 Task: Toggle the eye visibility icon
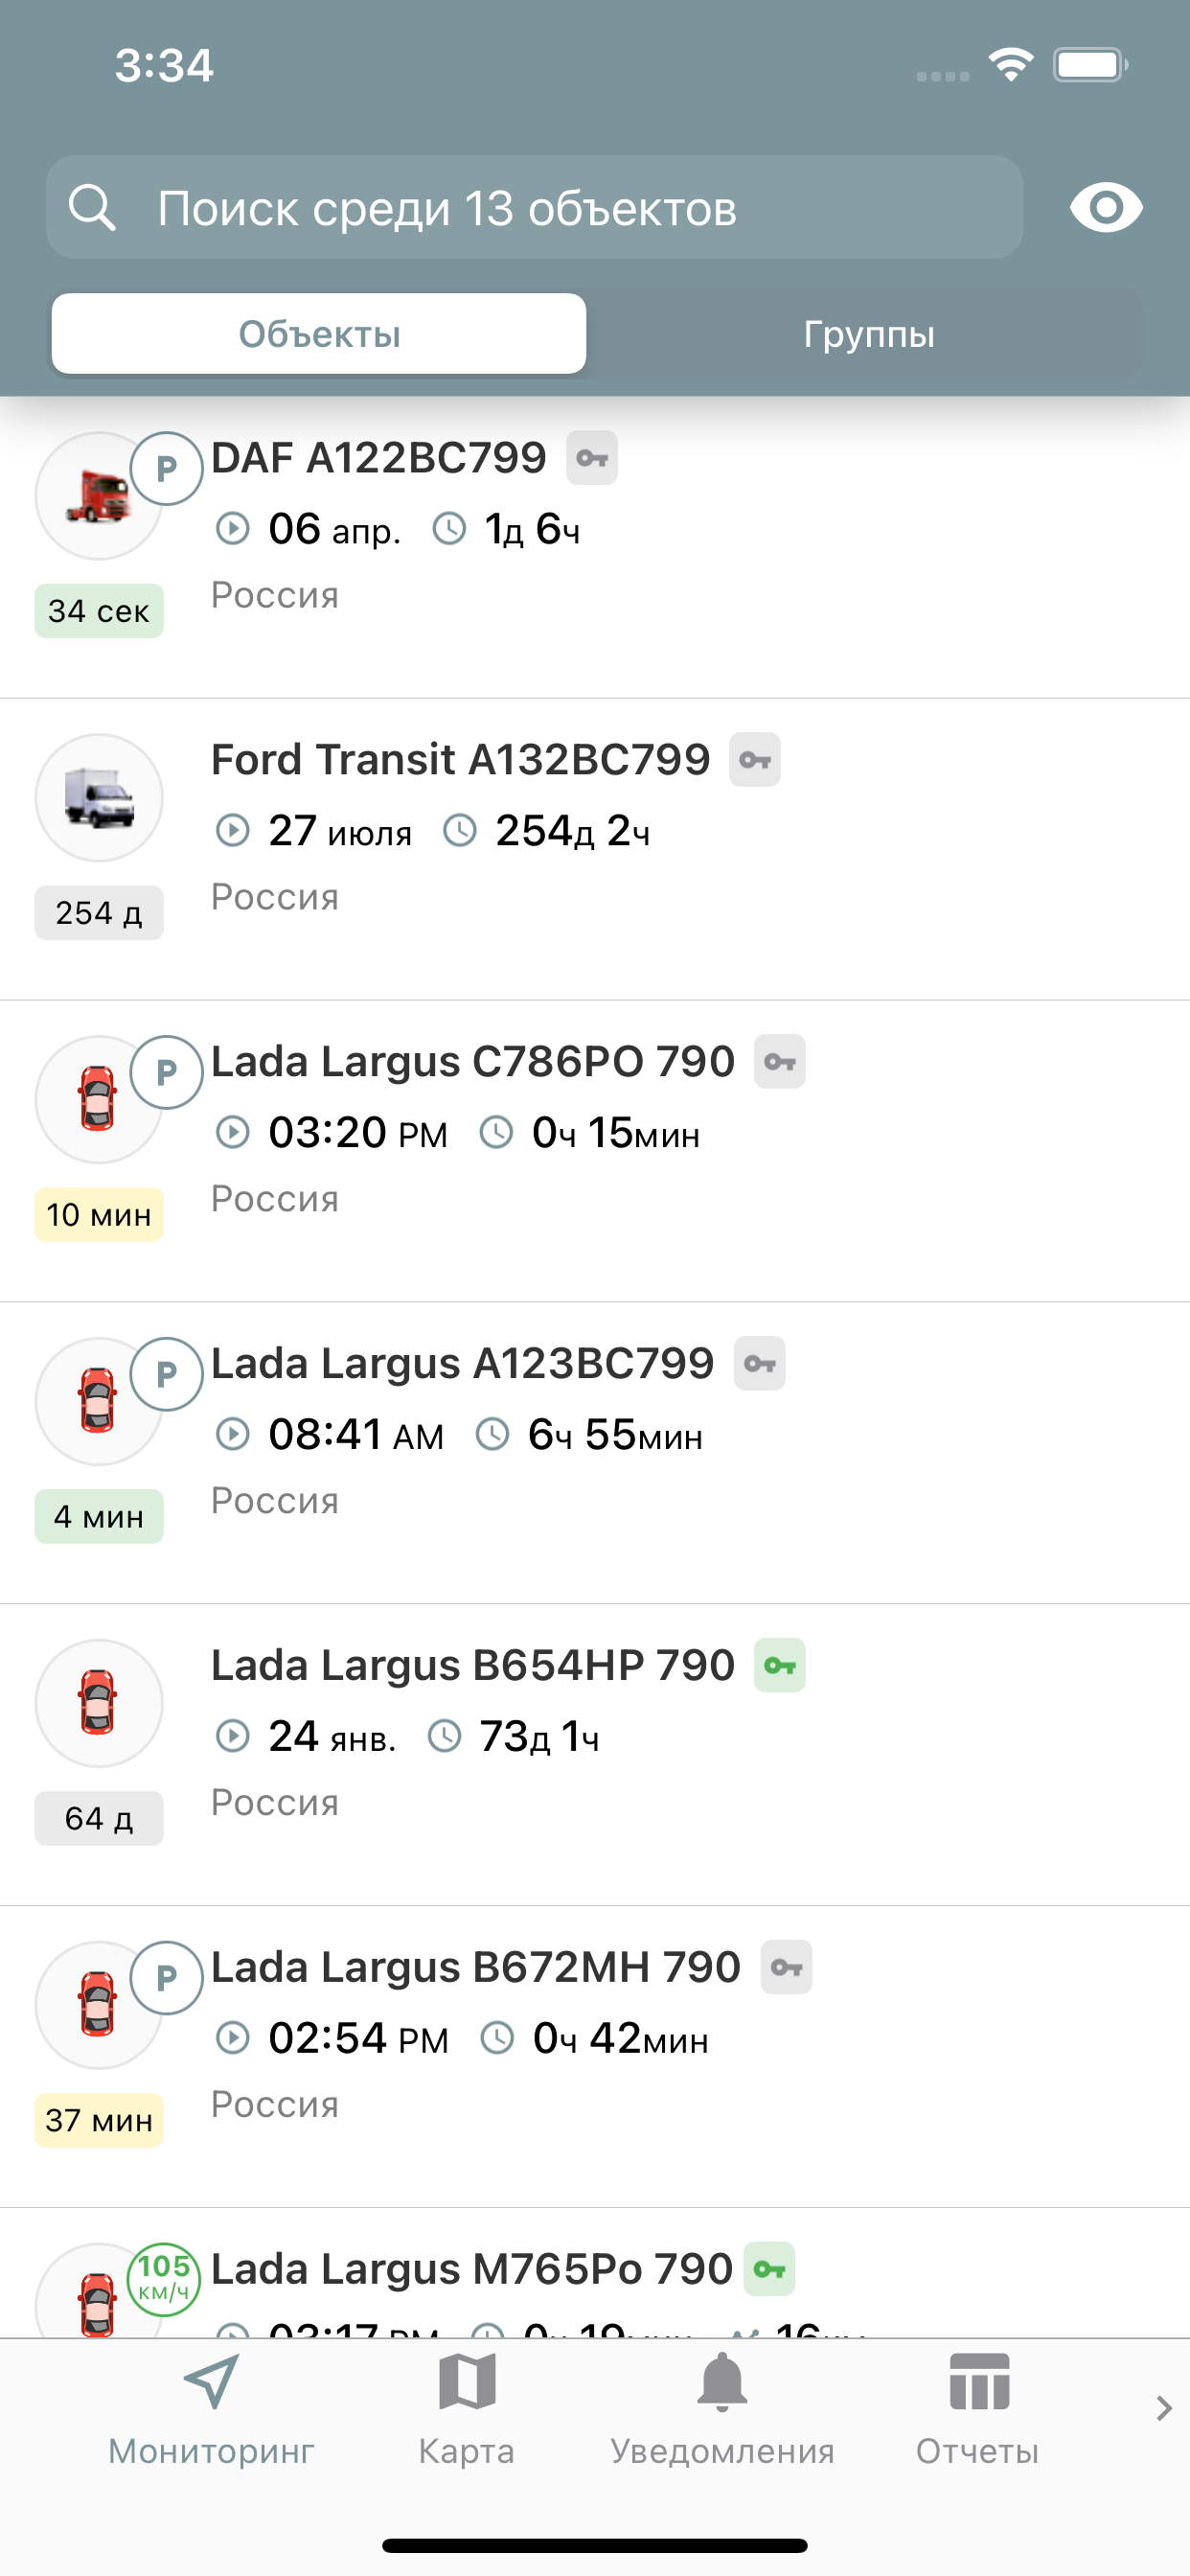(x=1105, y=207)
